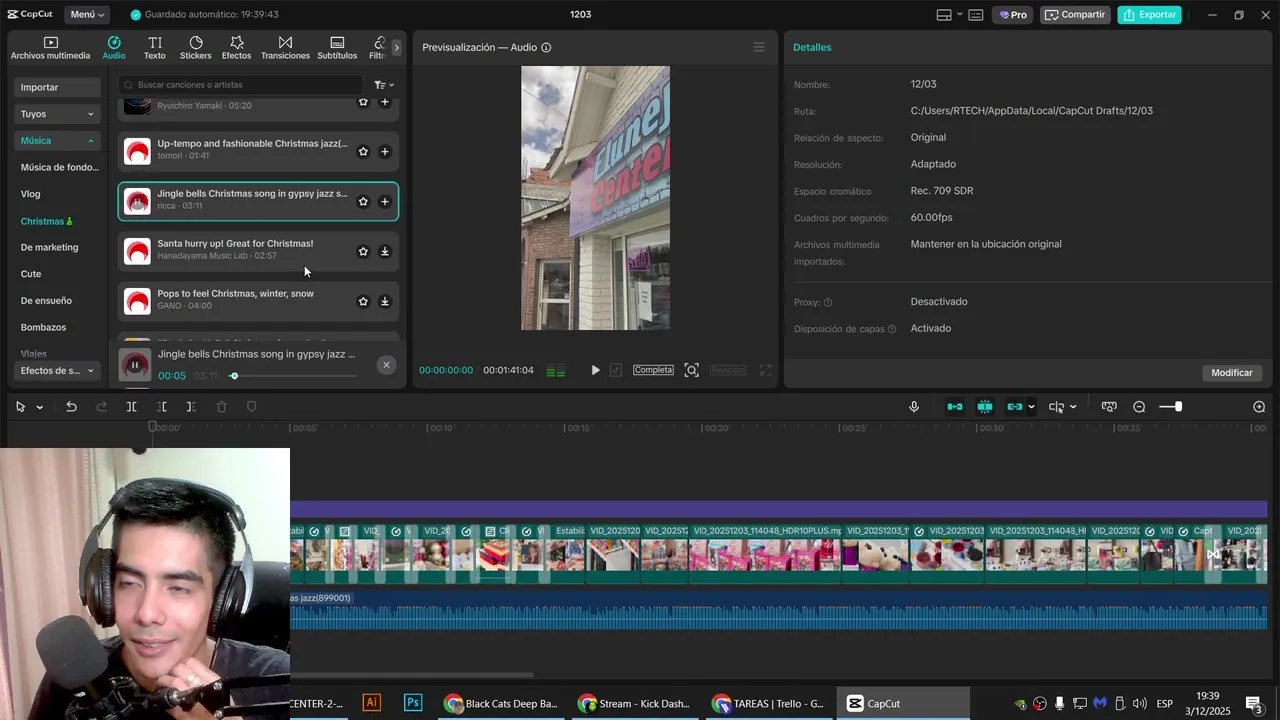The image size is (1280, 720).
Task: Open Photoshop from the taskbar
Action: coord(413,703)
